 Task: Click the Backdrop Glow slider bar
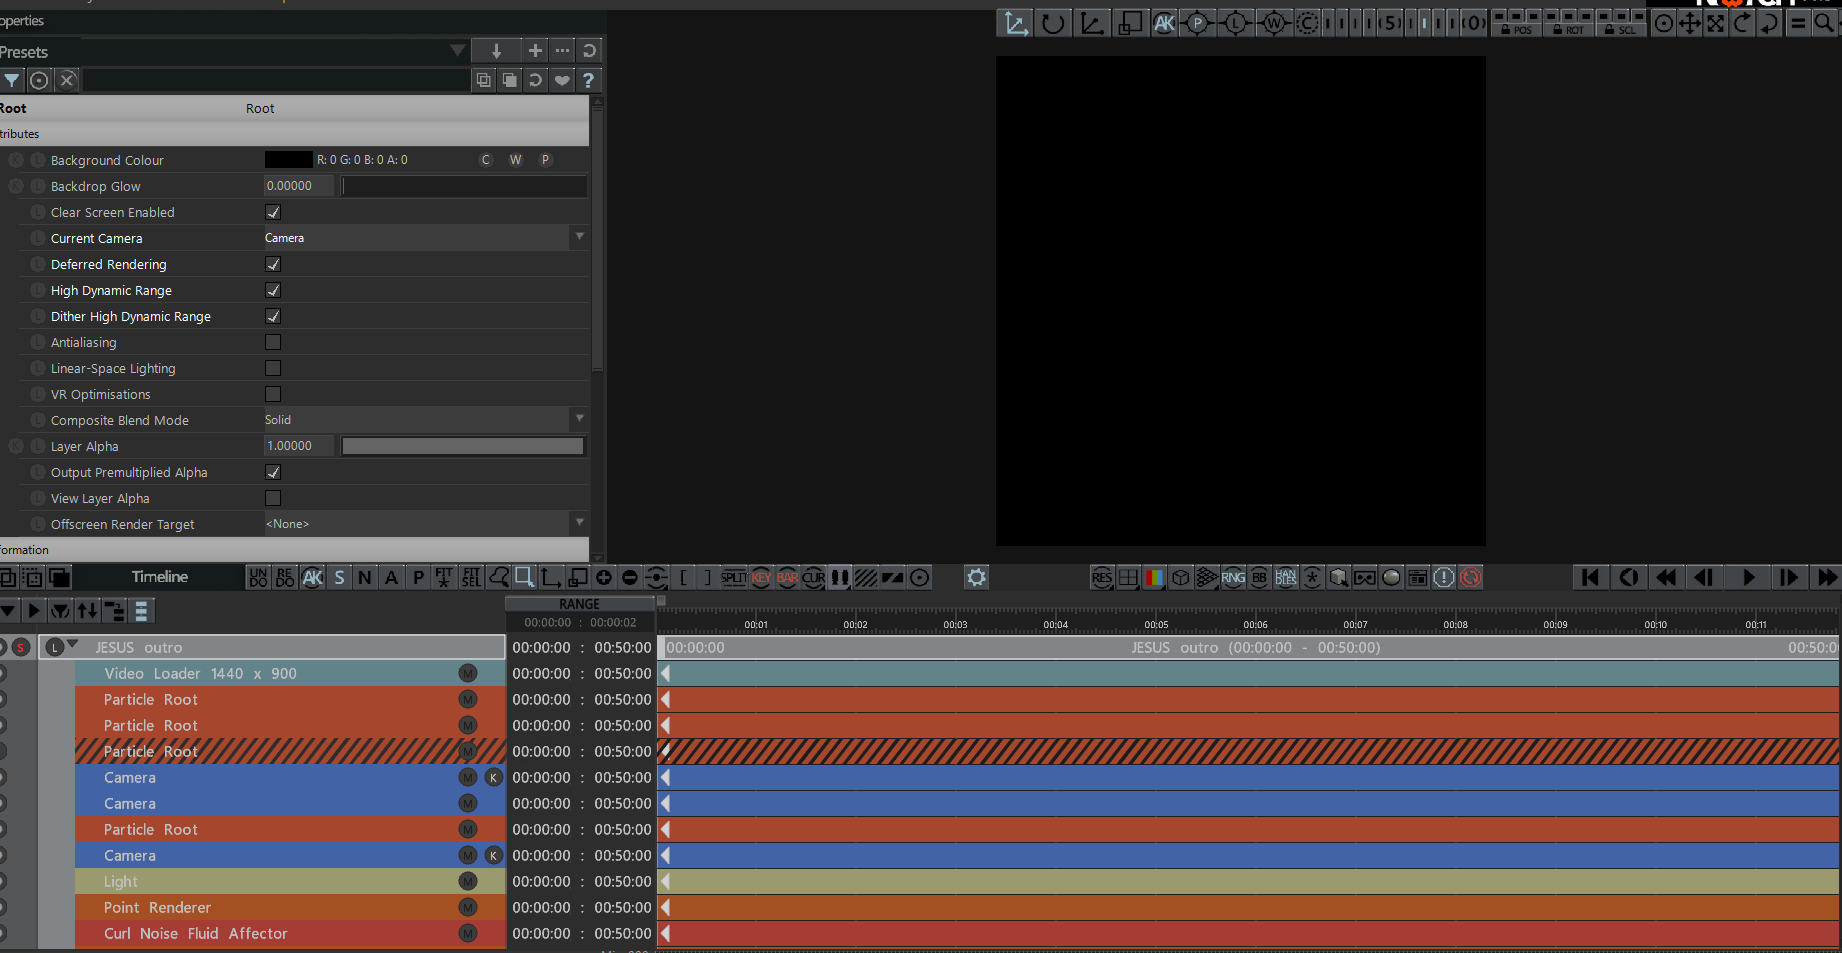(x=463, y=186)
